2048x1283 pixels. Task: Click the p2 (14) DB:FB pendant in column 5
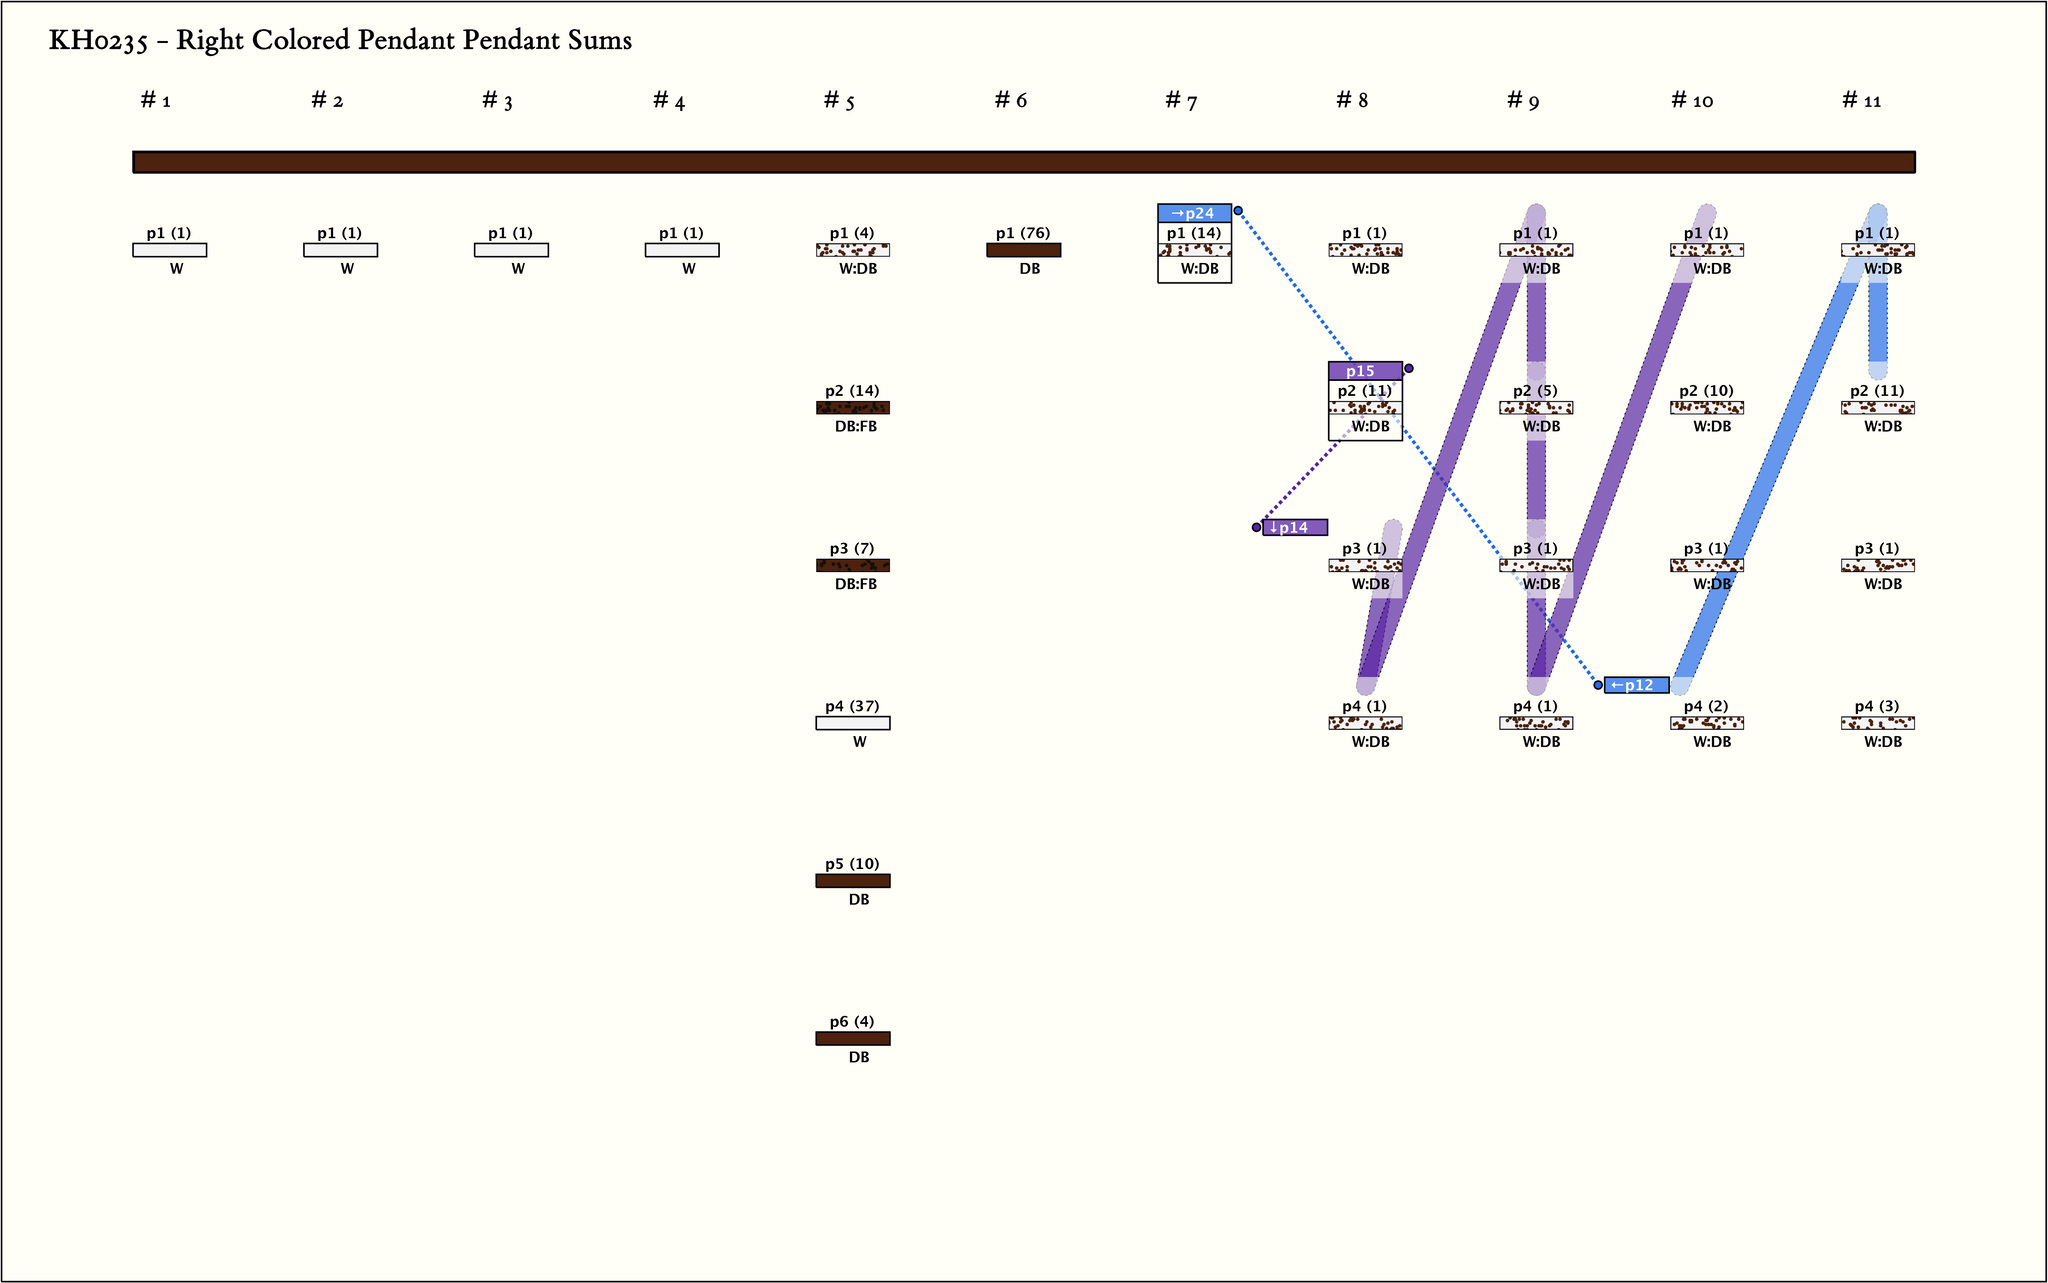pyautogui.click(x=852, y=408)
